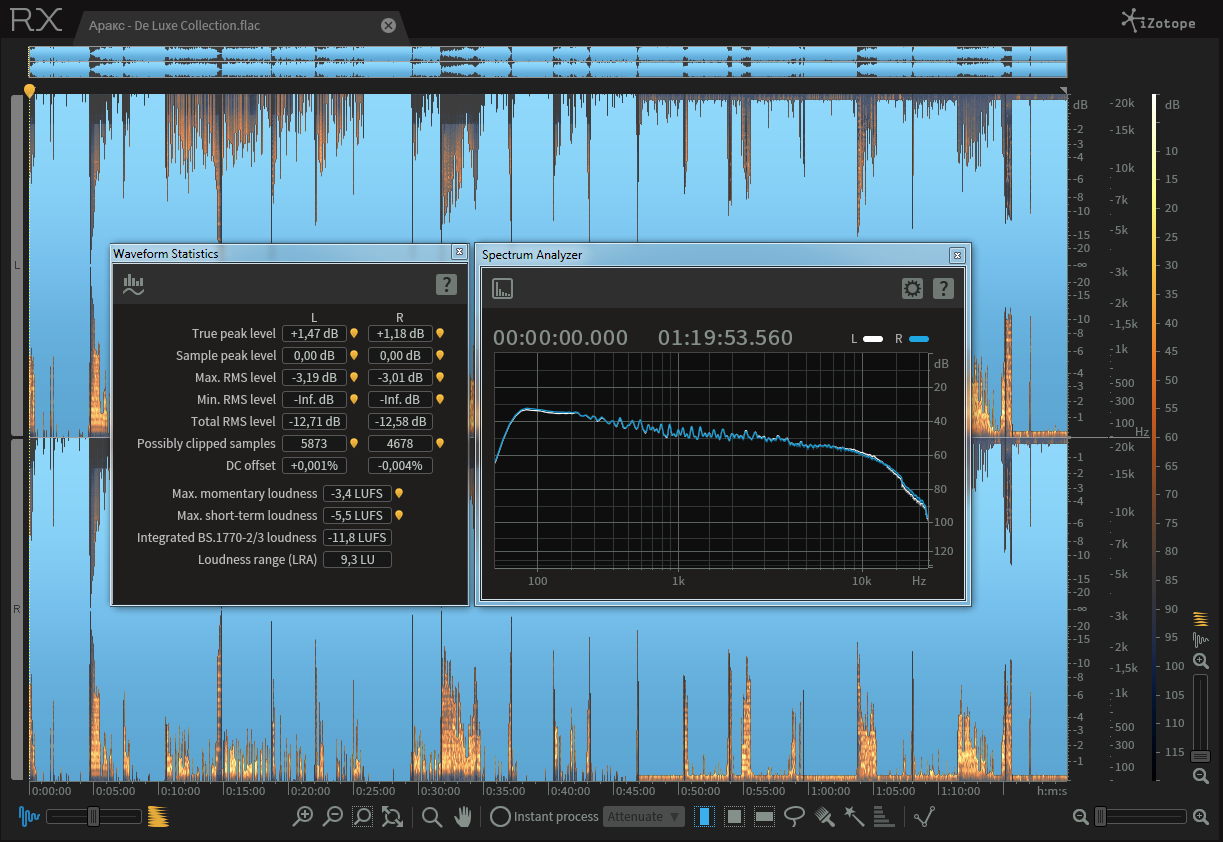
Task: Click the RX logo
Action: tap(37, 19)
